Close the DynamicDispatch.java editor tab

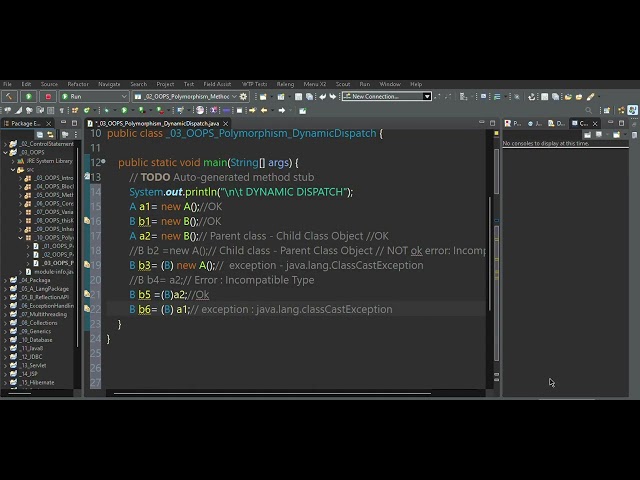click(225, 123)
